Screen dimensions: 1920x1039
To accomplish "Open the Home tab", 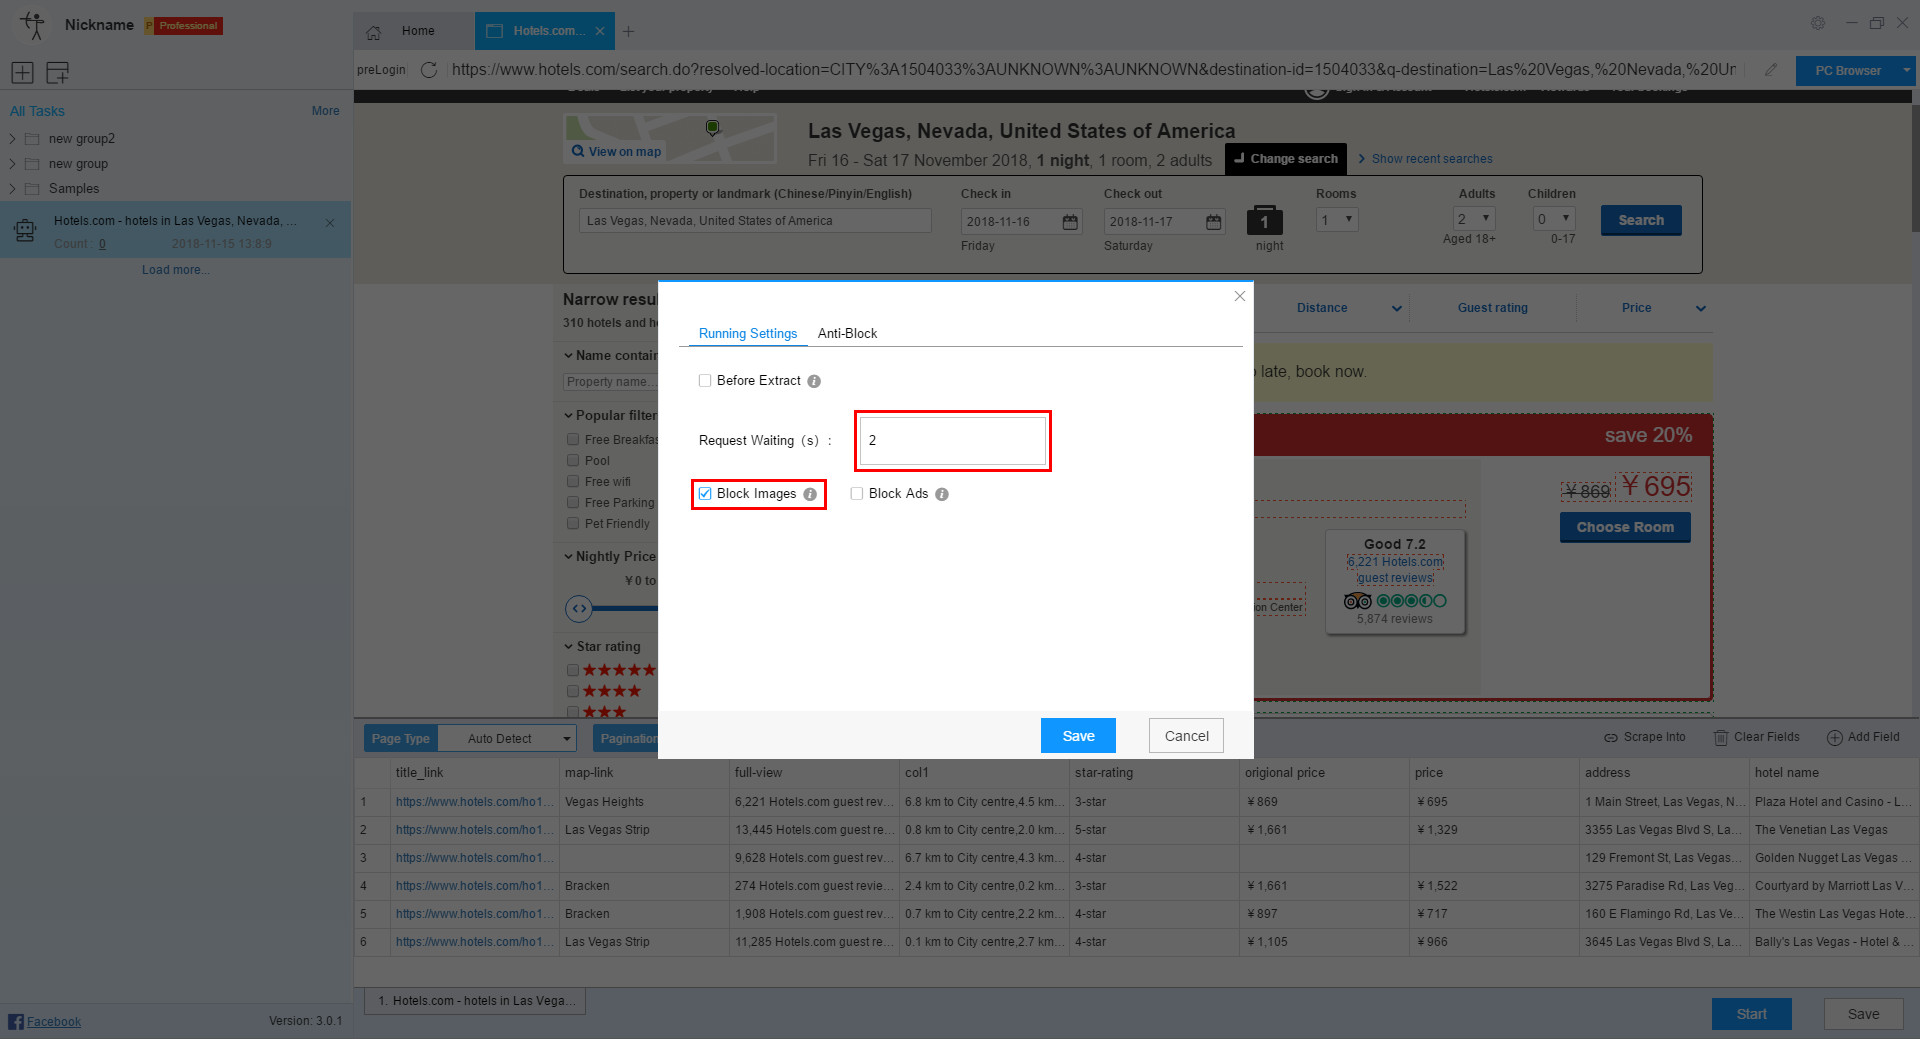I will click(x=415, y=31).
